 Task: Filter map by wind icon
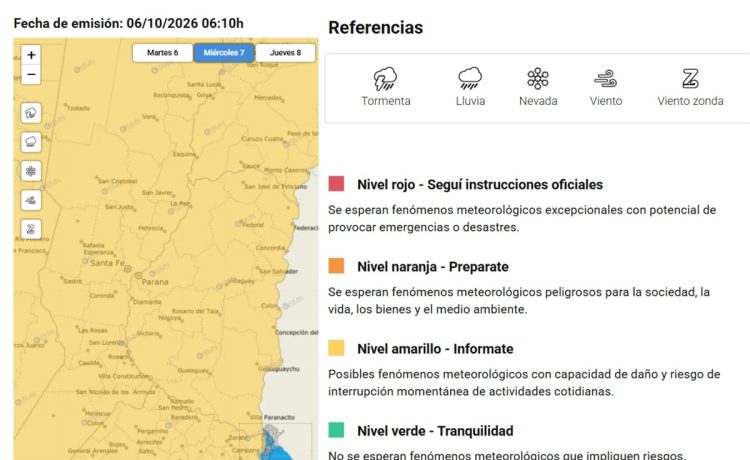click(31, 200)
